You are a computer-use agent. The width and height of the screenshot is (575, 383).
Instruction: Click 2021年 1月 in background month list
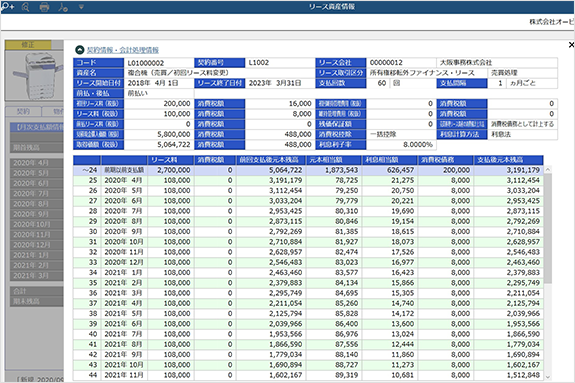(37, 255)
